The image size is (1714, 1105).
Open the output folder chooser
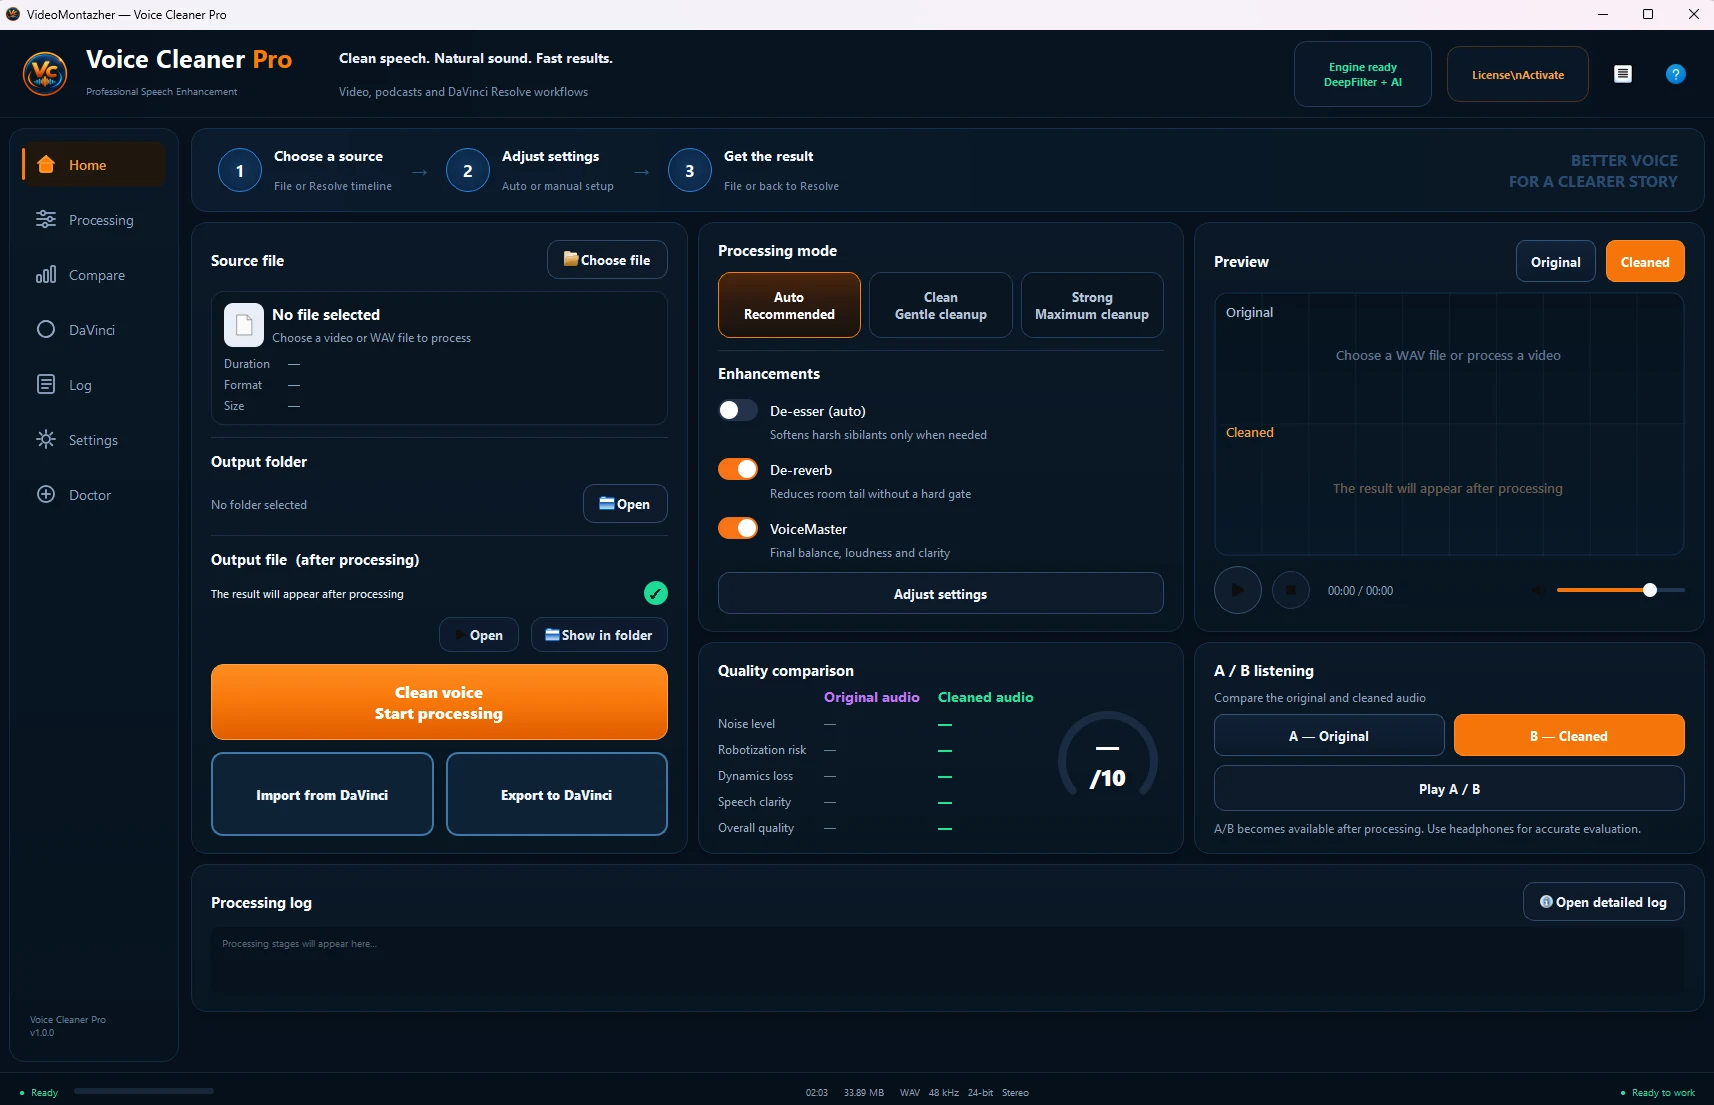tap(625, 504)
